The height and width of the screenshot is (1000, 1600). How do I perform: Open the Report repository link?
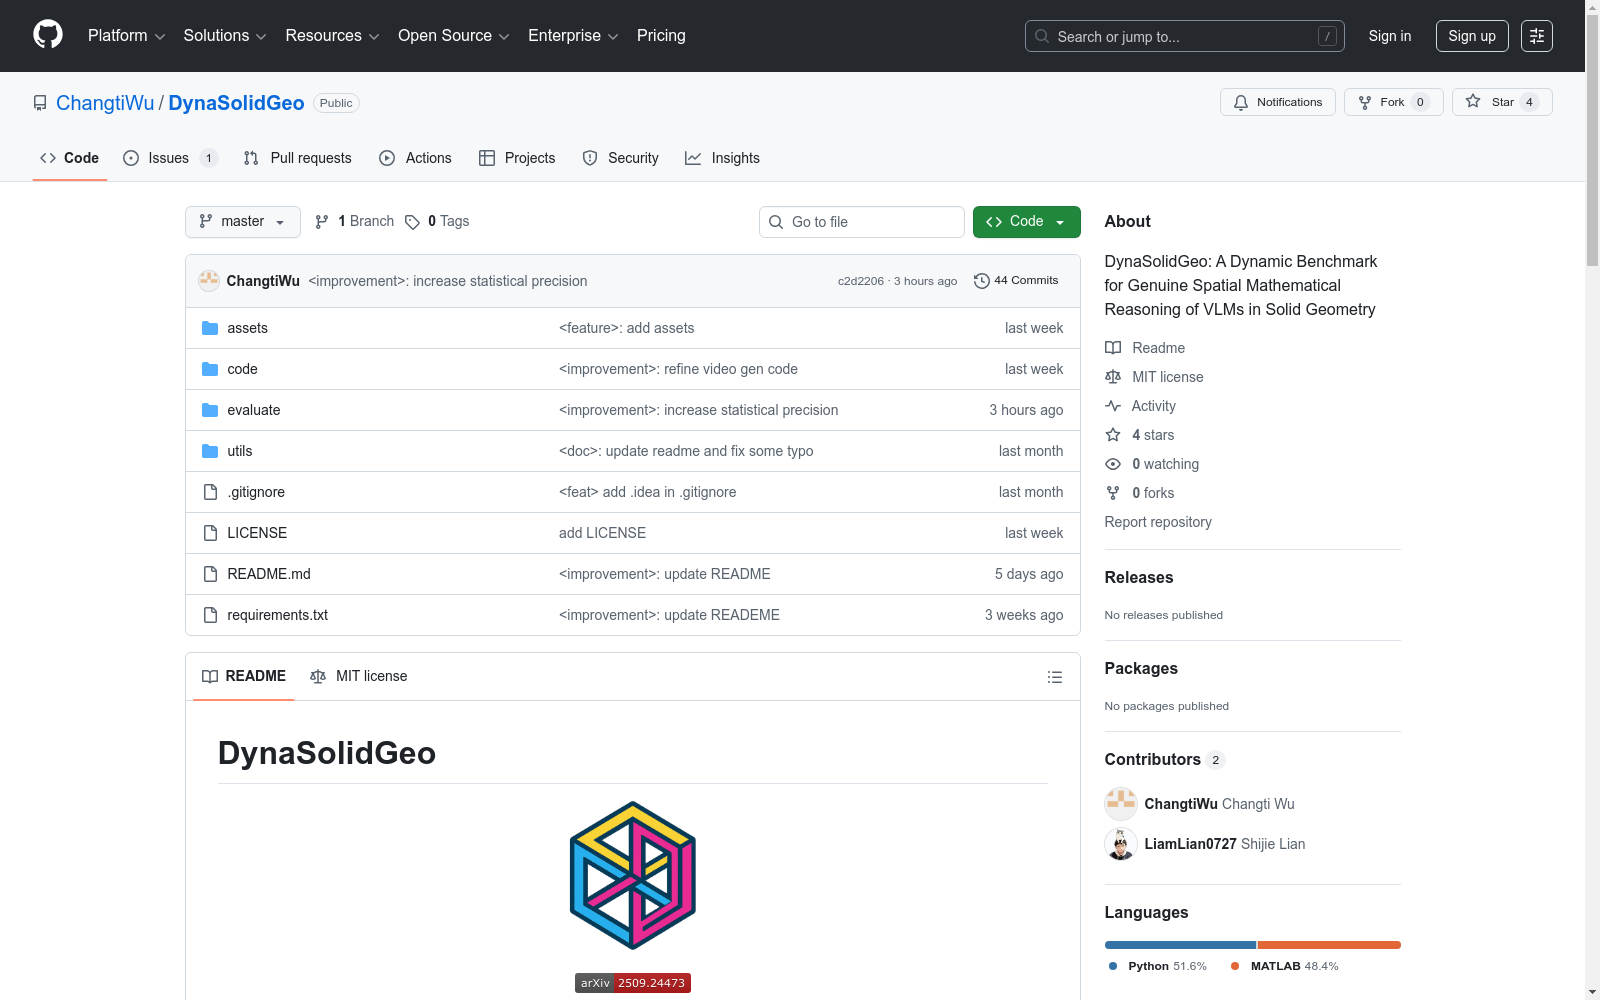point(1158,522)
